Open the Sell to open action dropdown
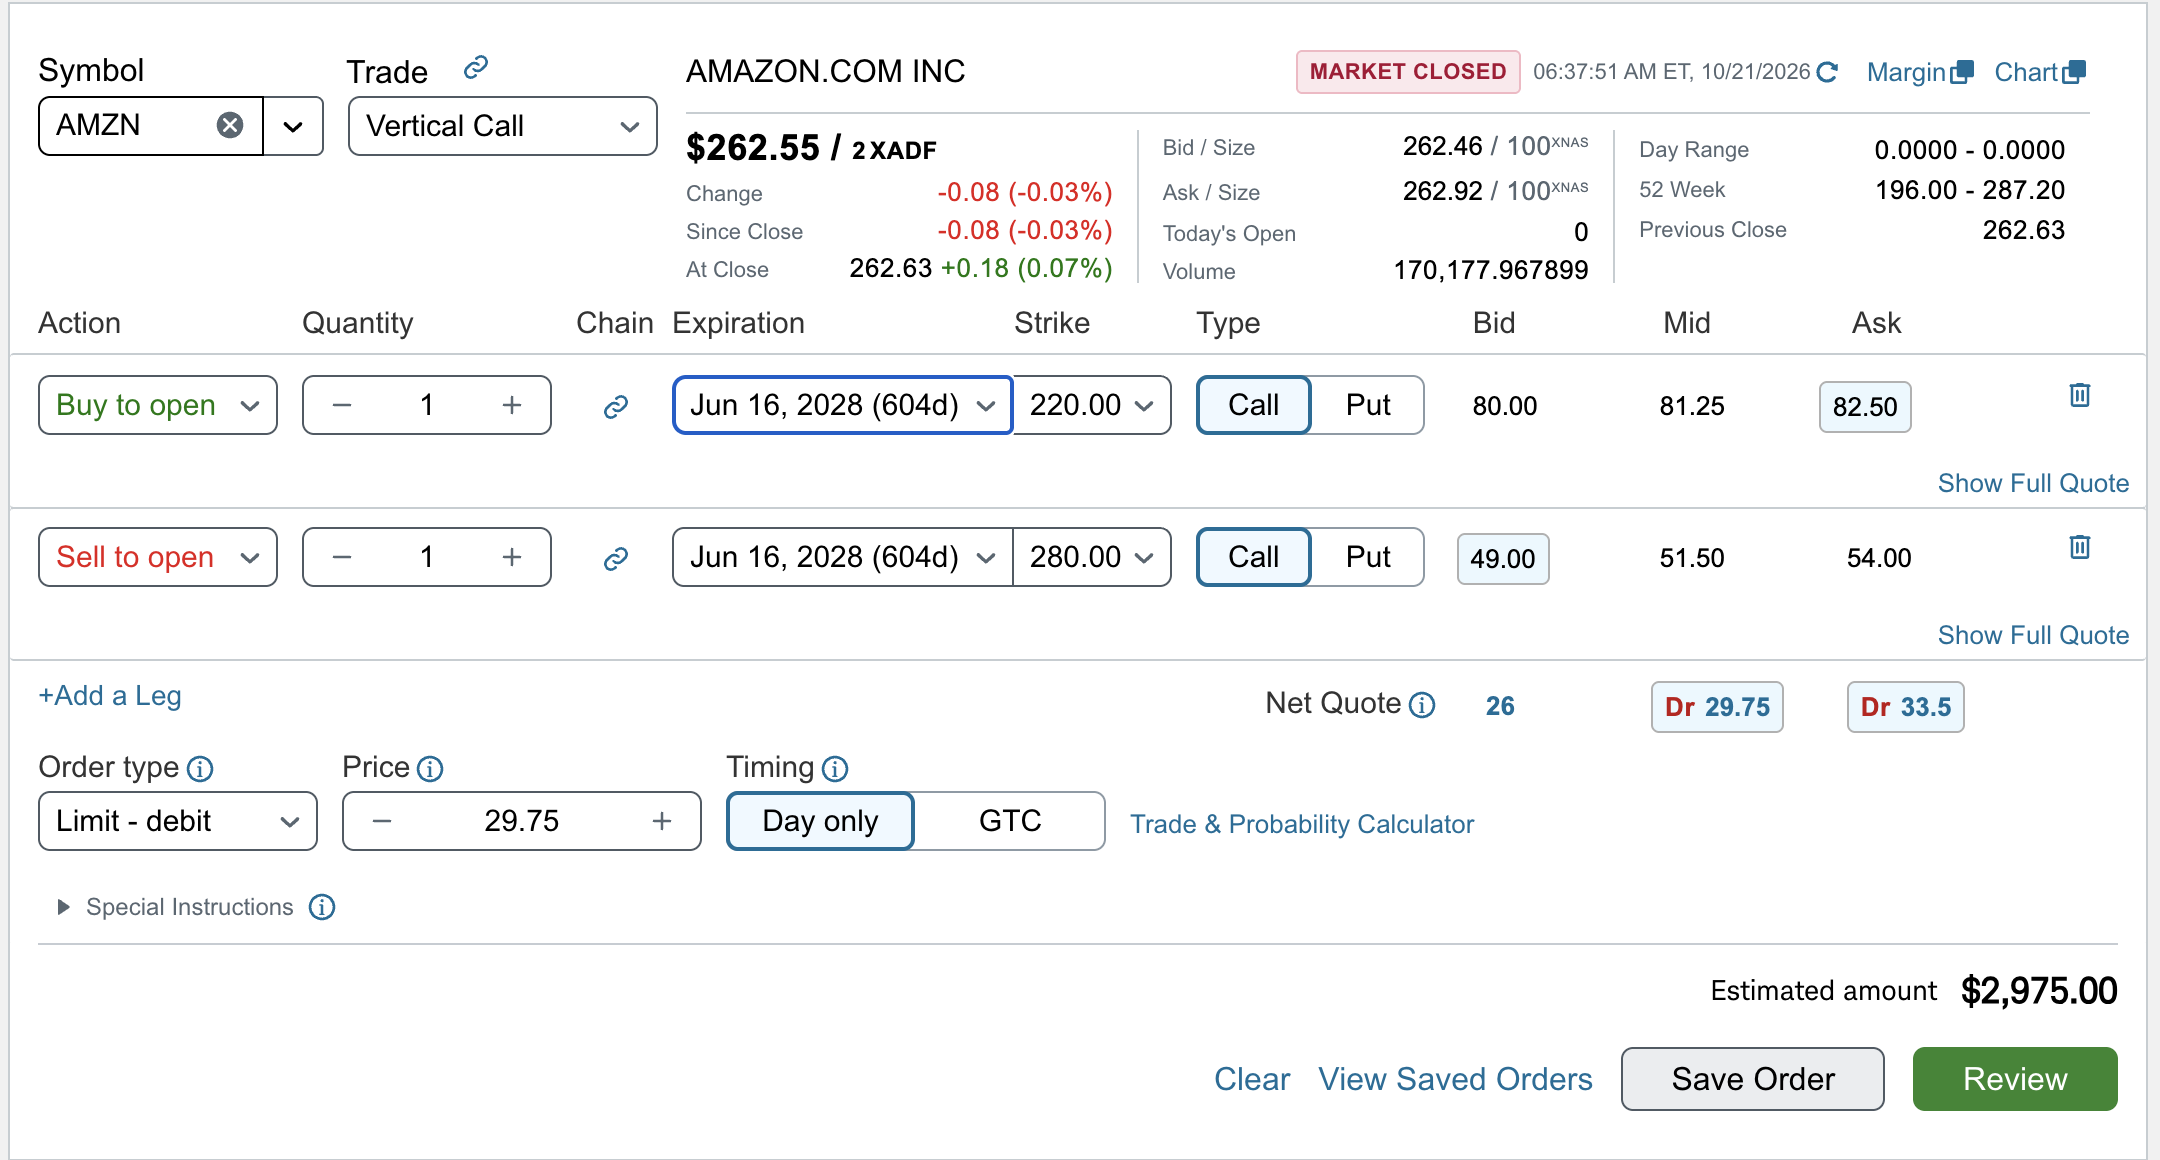 tap(158, 557)
